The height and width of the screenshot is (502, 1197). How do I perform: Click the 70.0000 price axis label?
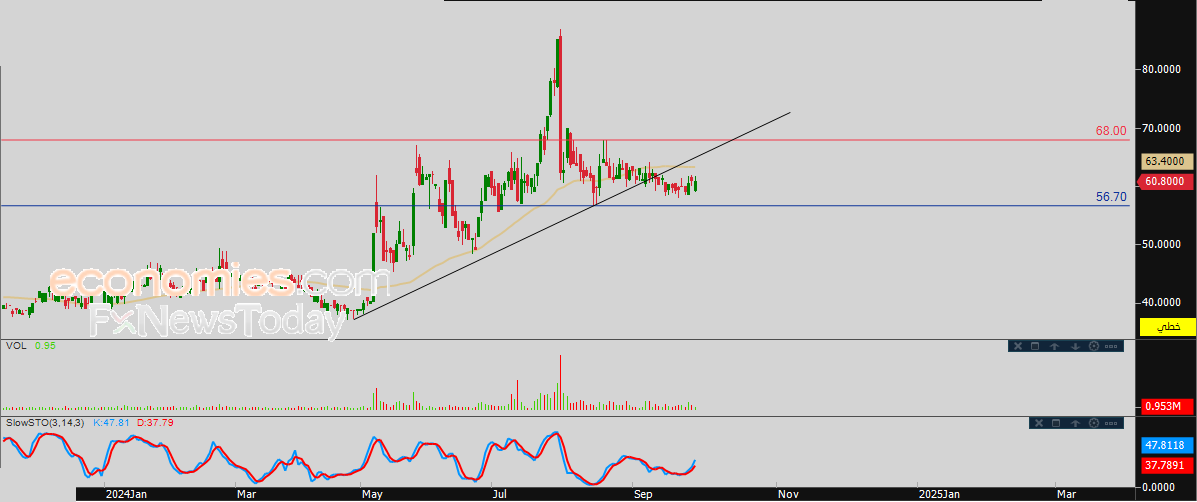[1161, 128]
